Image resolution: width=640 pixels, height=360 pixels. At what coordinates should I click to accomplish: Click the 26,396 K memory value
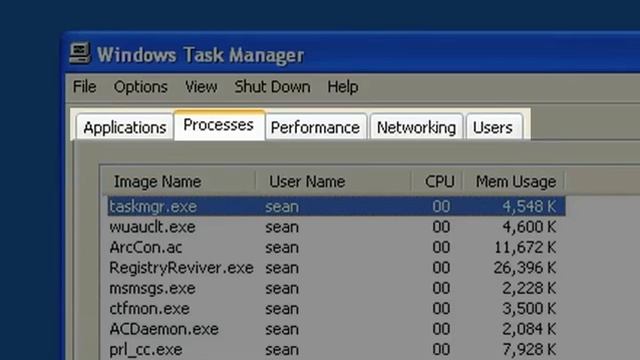[x=525, y=268]
